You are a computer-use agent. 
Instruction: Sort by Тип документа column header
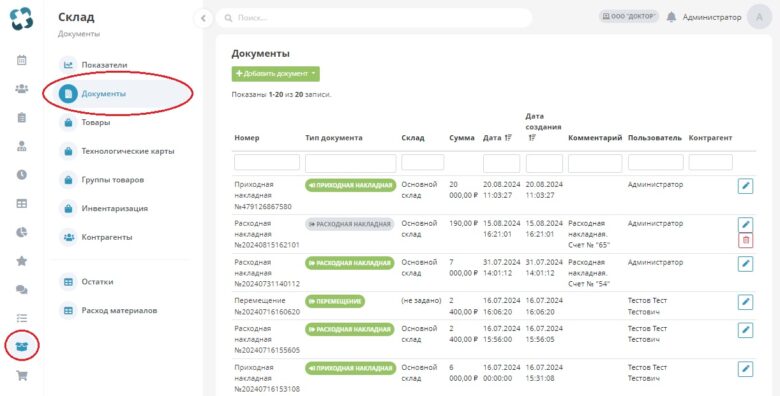click(x=334, y=138)
